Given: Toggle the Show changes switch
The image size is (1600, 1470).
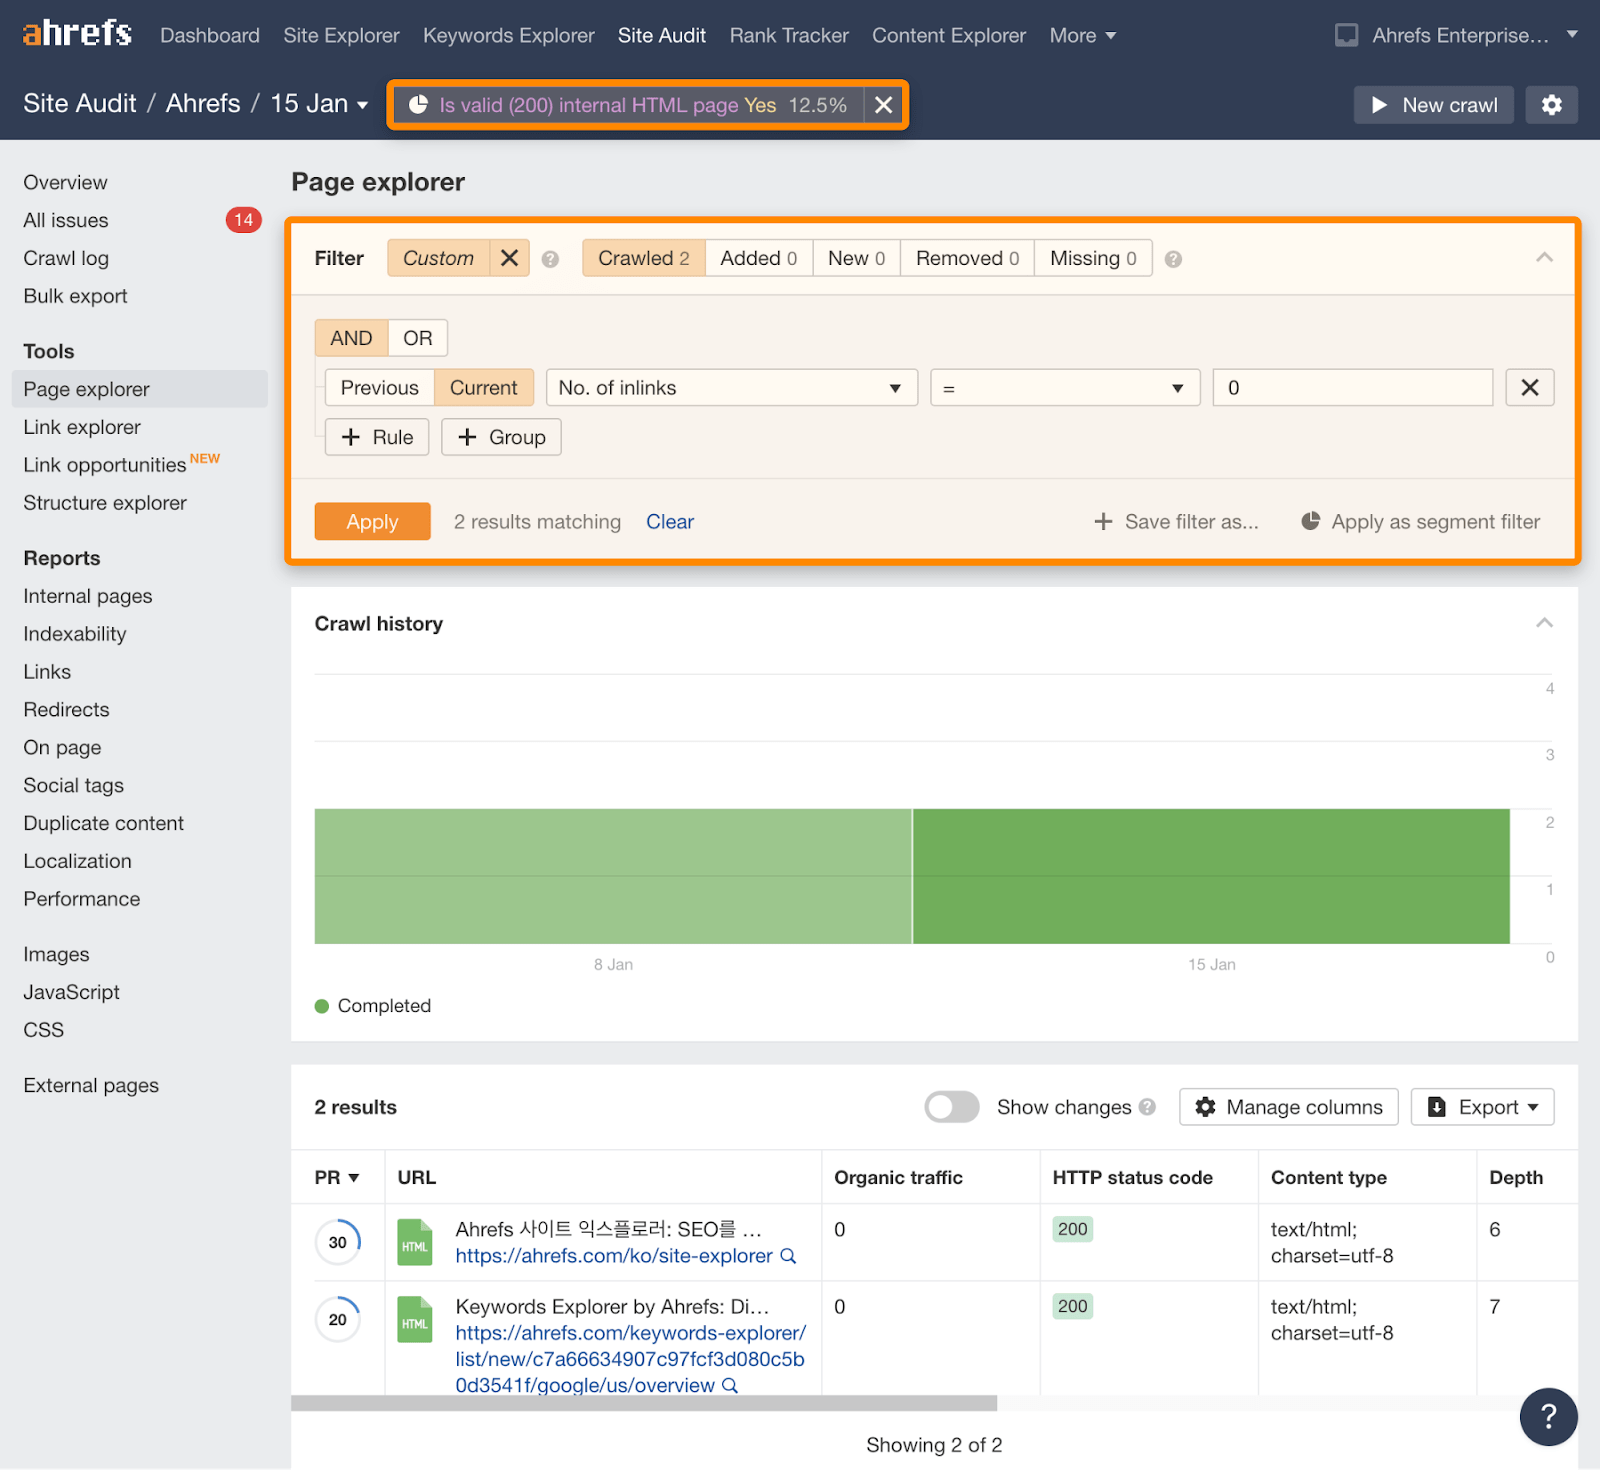Looking at the screenshot, I should 951,1107.
